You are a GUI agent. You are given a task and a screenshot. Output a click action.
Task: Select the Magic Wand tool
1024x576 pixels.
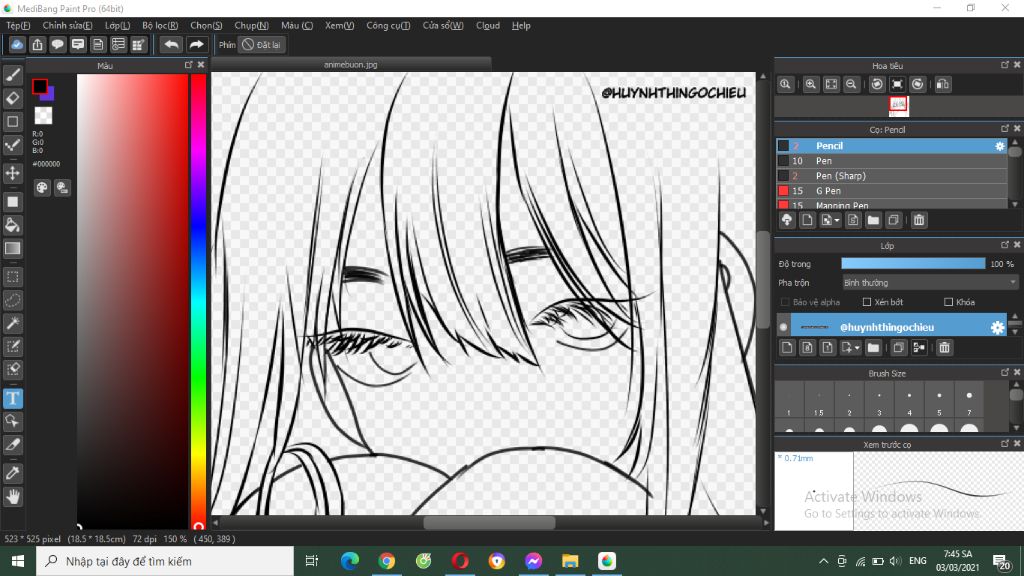pyautogui.click(x=12, y=323)
